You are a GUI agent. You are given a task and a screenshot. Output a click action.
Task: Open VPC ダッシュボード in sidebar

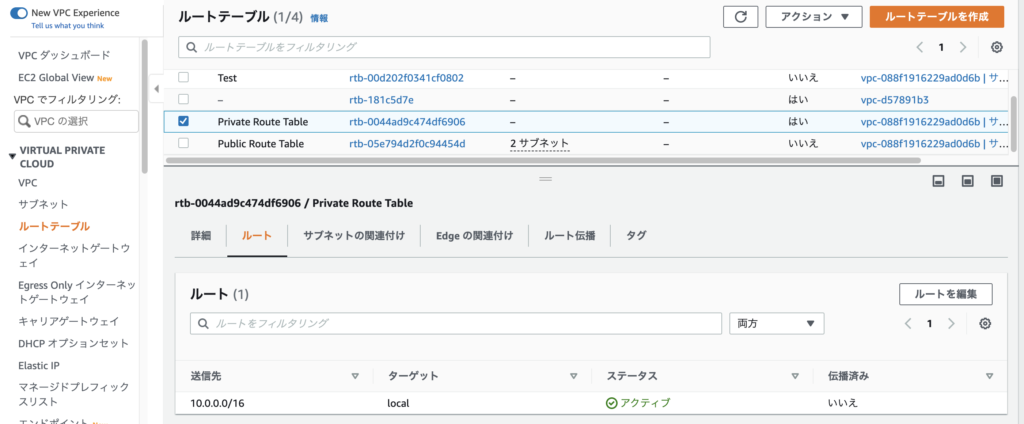click(x=64, y=56)
